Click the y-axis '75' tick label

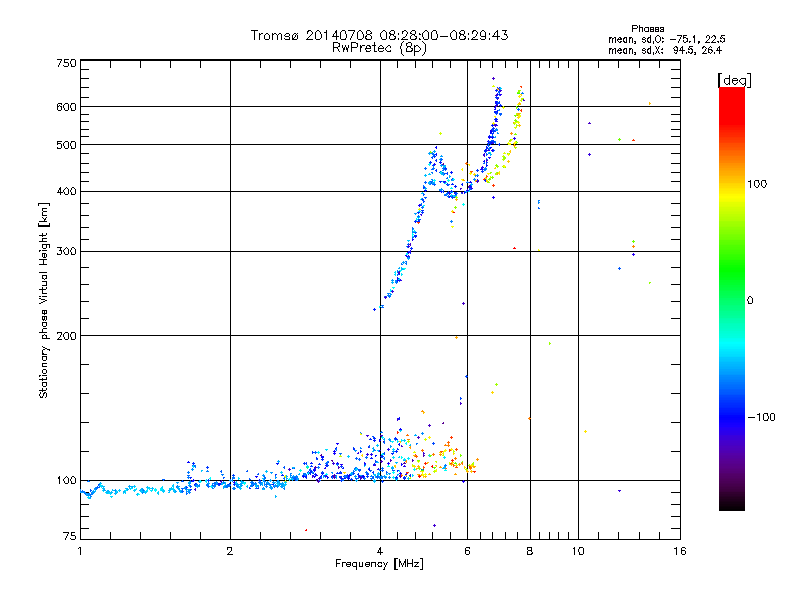pyautogui.click(x=70, y=536)
